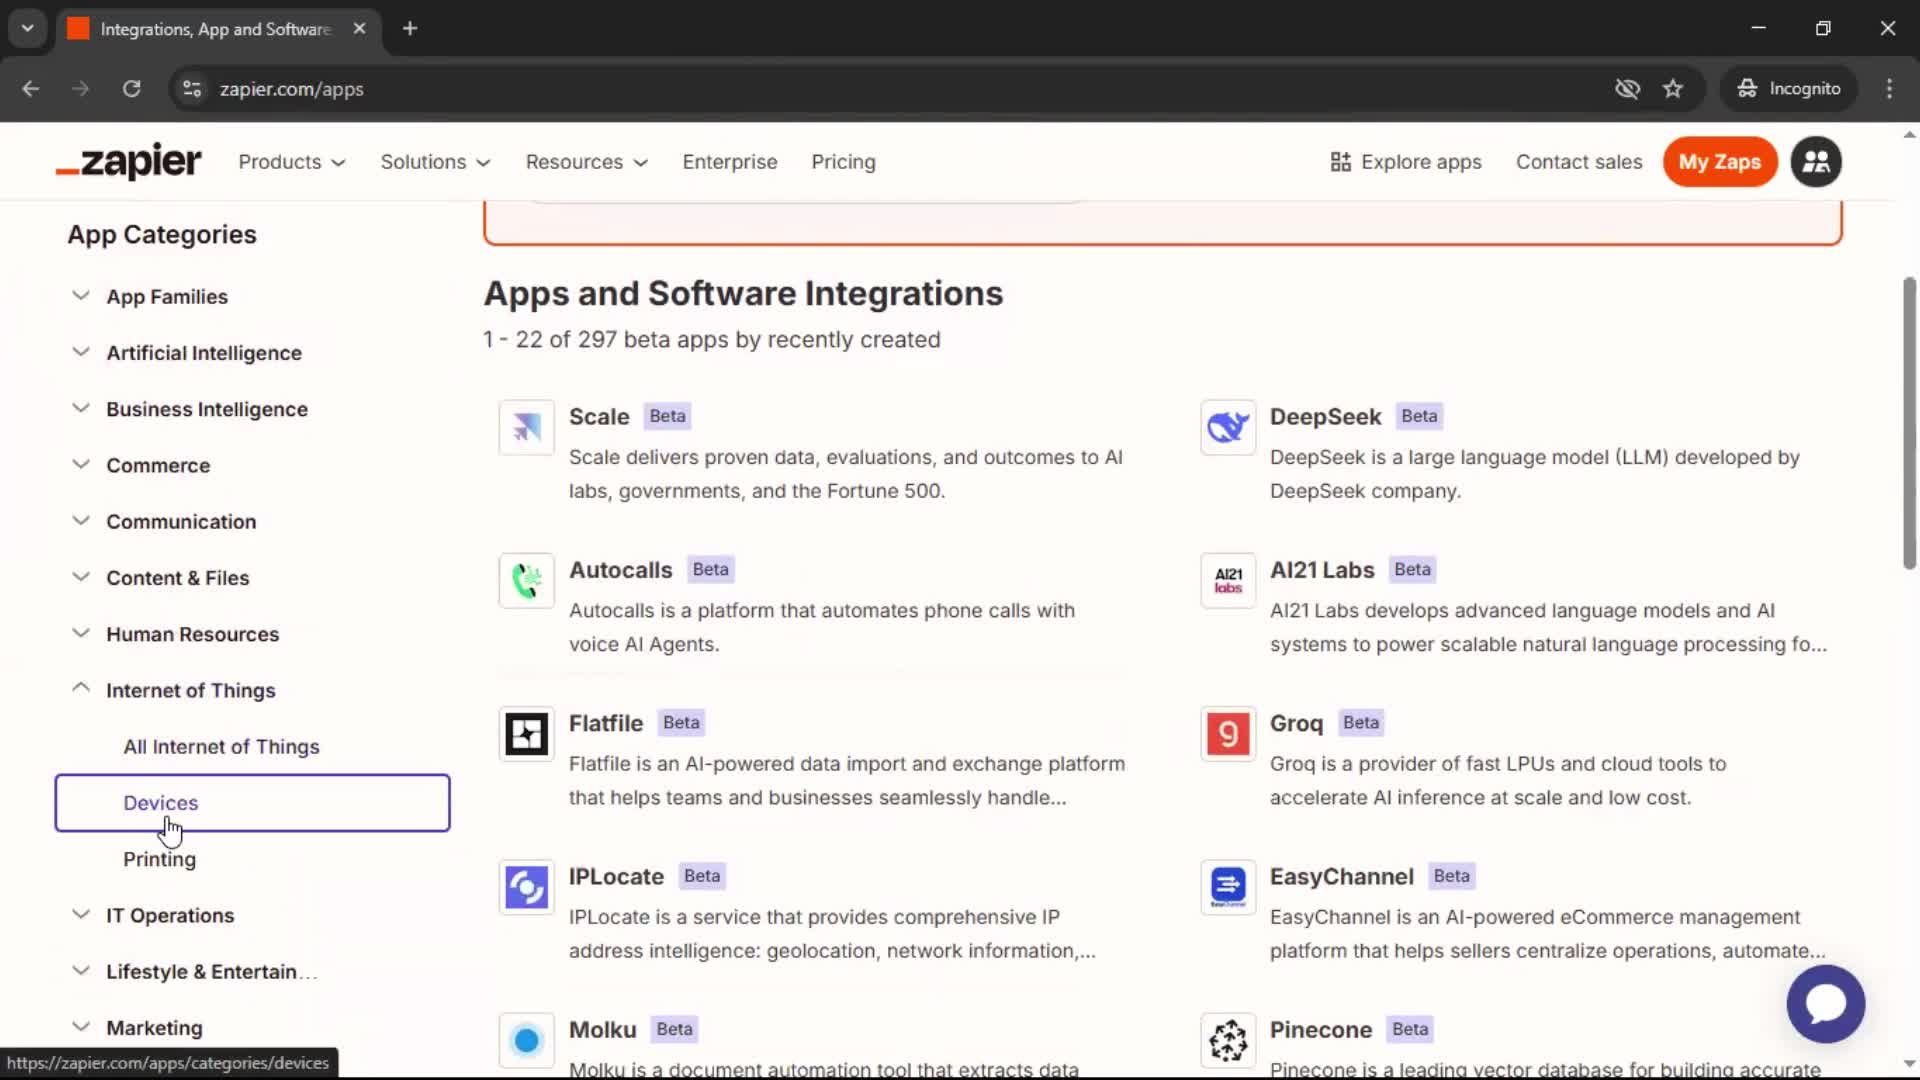The width and height of the screenshot is (1920, 1080).
Task: Open the IPLocate title link
Action: (x=616, y=877)
